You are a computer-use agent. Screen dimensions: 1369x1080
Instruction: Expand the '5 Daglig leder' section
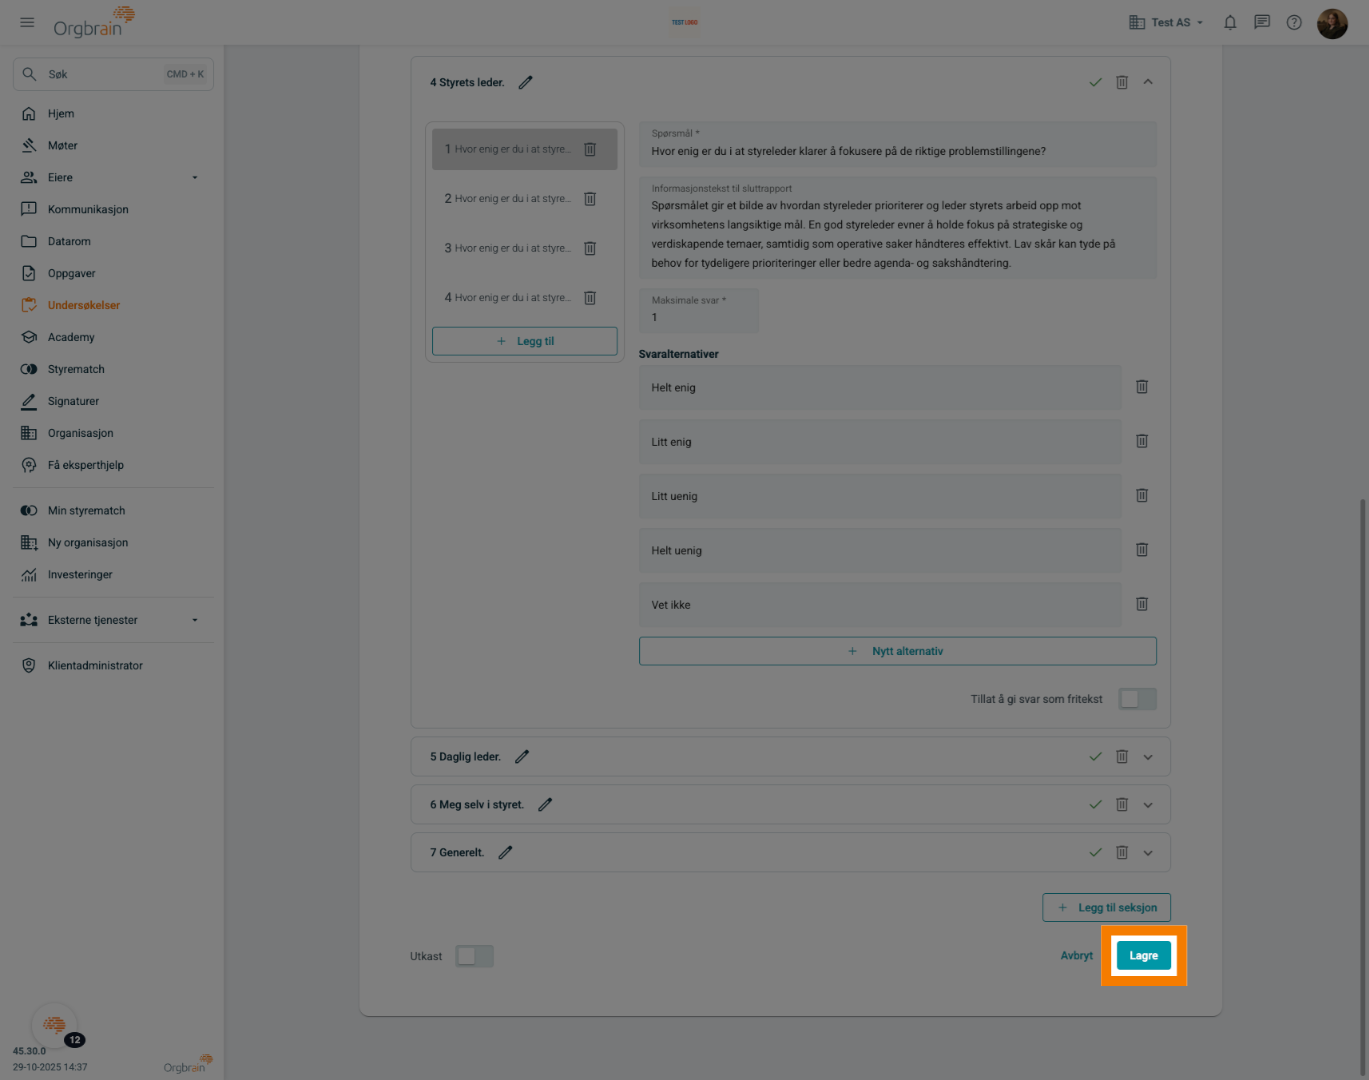(x=1148, y=757)
